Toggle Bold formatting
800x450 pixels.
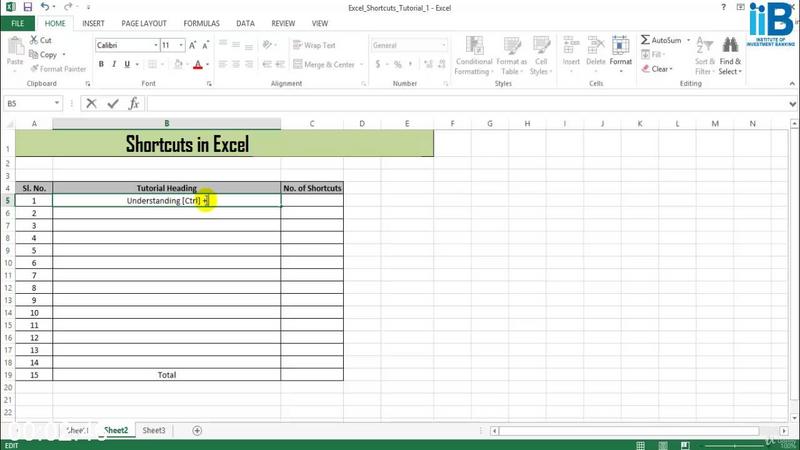101,64
